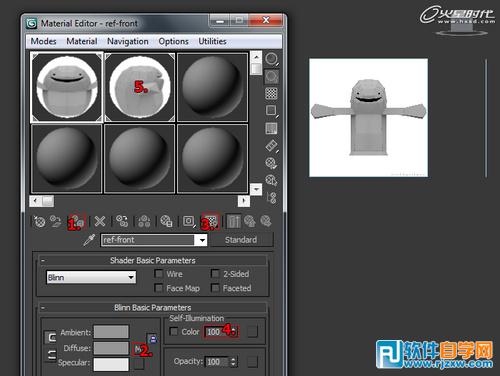Enable the Wire checkbox
This screenshot has height=376, width=500.
coord(158,274)
